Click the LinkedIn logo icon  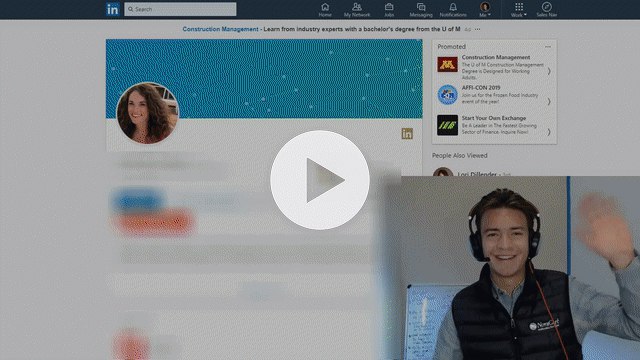(113, 9)
